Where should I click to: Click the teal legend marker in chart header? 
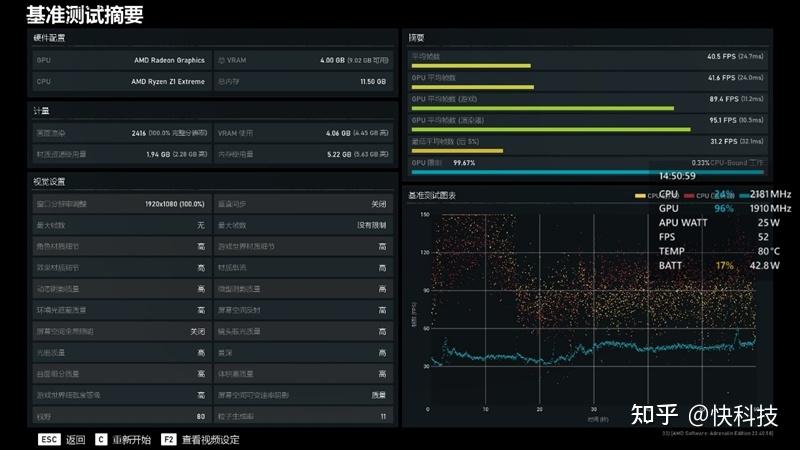click(744, 195)
